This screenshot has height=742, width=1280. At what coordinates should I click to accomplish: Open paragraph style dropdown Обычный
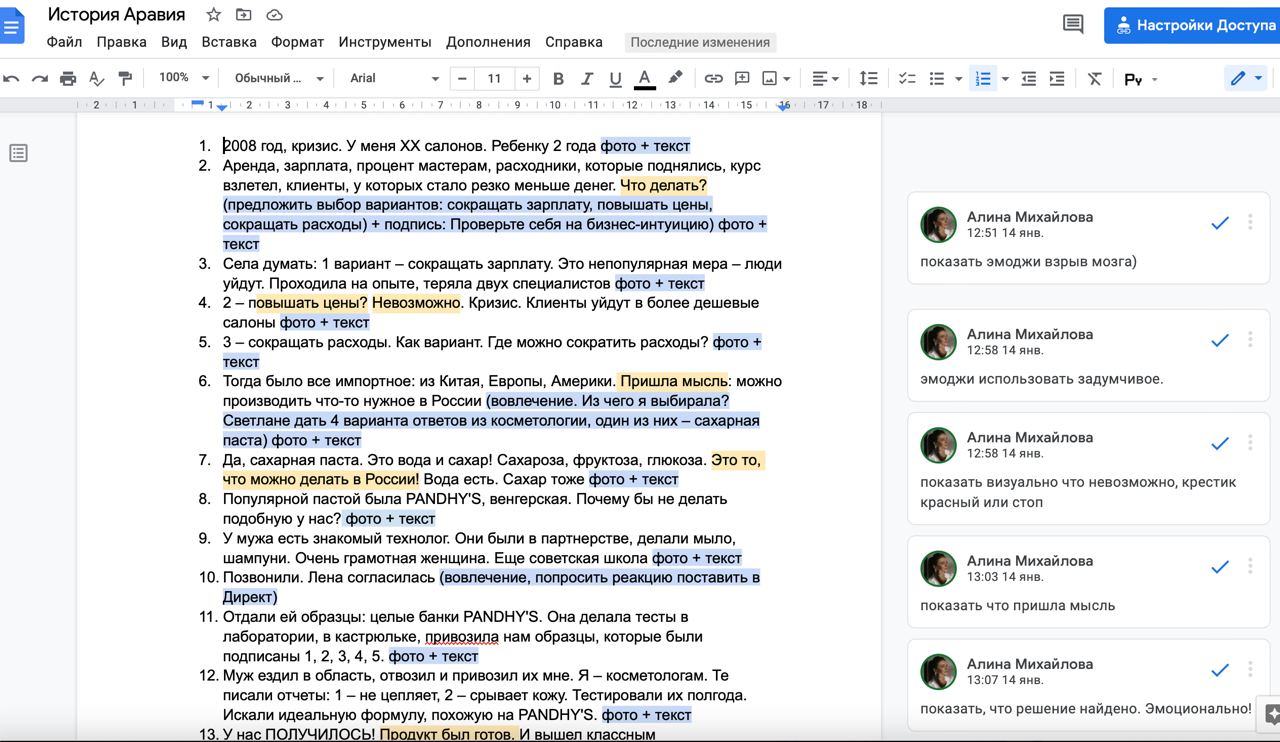(278, 78)
